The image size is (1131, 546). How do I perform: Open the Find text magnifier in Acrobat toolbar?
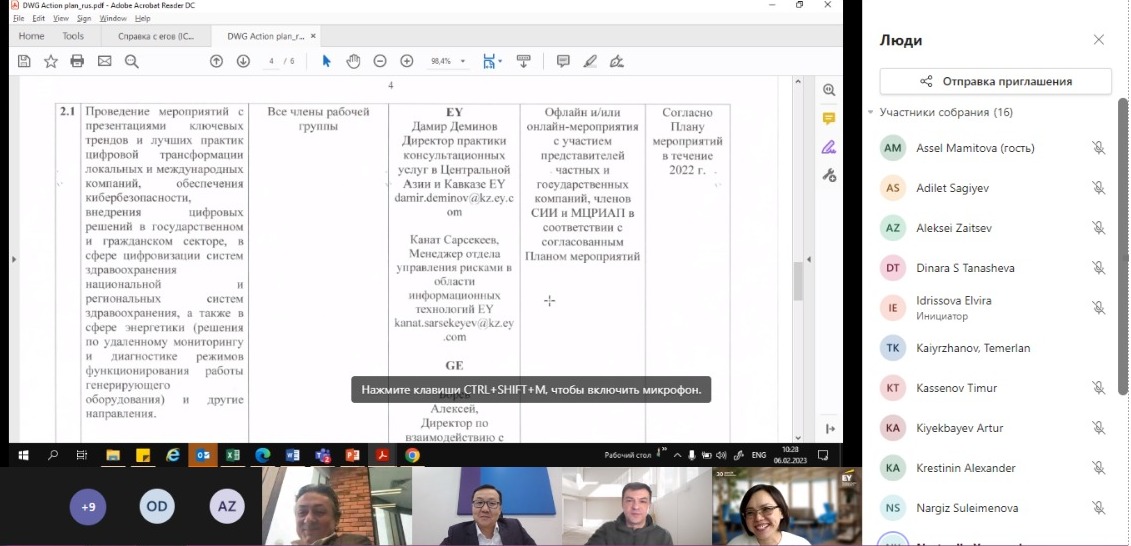[131, 61]
